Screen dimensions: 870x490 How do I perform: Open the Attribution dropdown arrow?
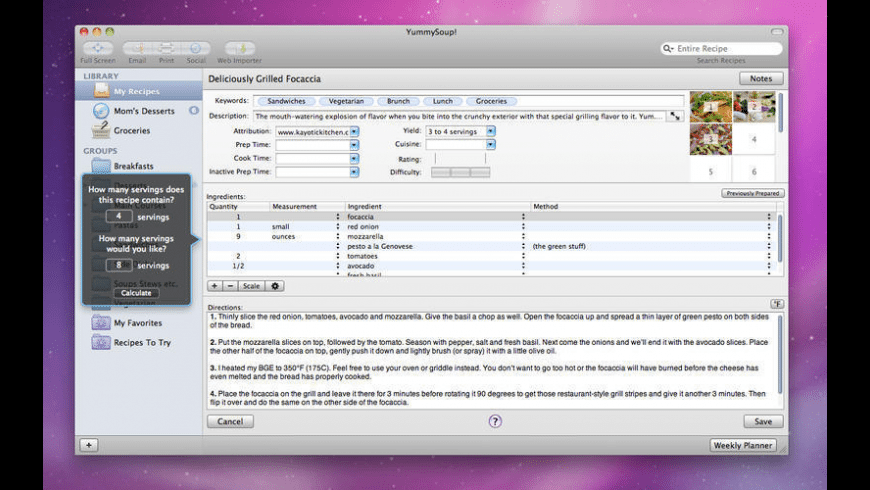354,132
